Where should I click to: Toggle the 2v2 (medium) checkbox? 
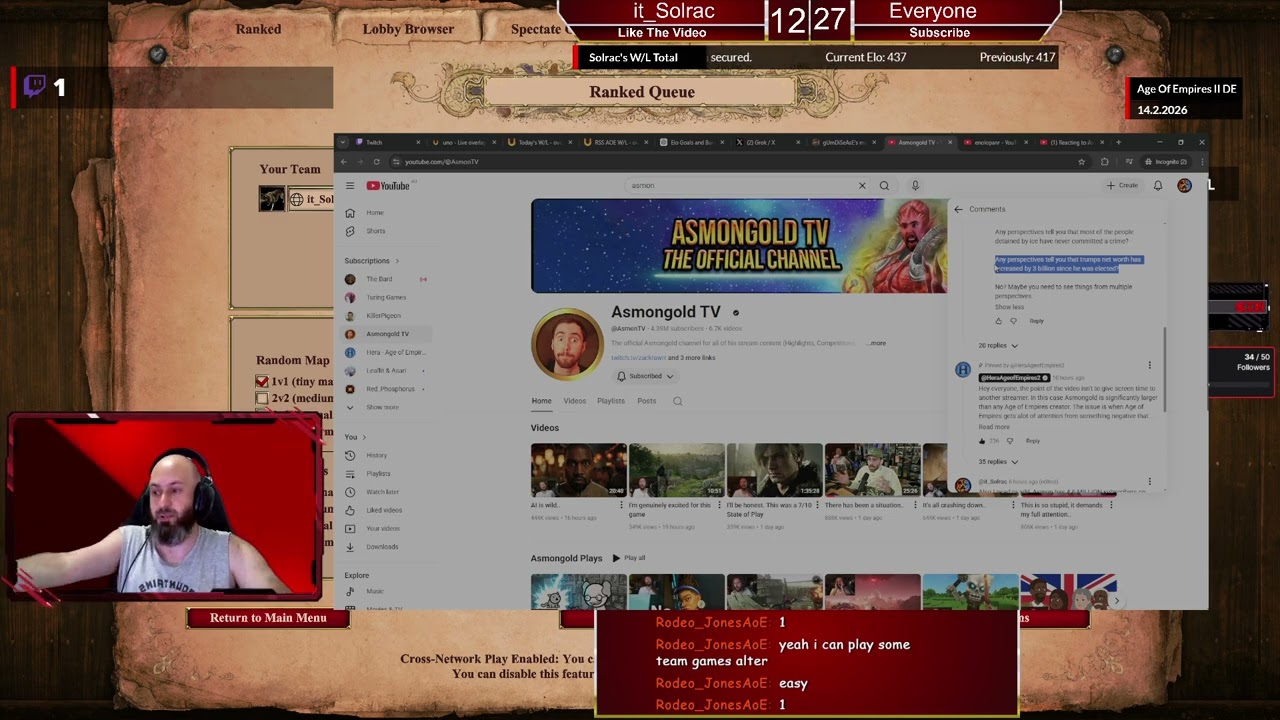pyautogui.click(x=262, y=398)
